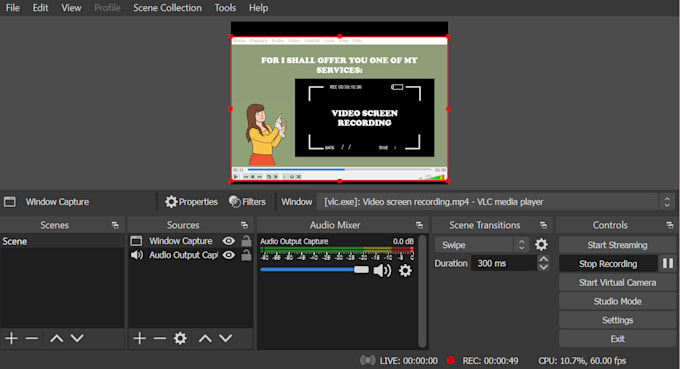Click the Audio Mixer vertical scrollbar

point(422,291)
